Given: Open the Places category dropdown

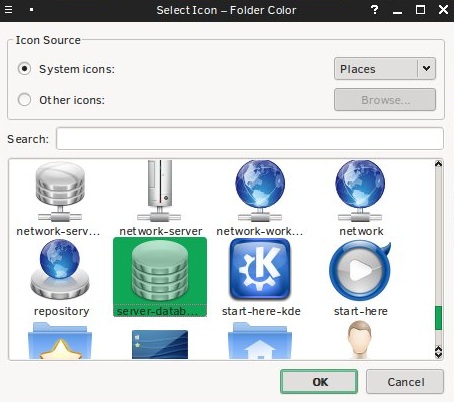Looking at the screenshot, I should (x=385, y=69).
